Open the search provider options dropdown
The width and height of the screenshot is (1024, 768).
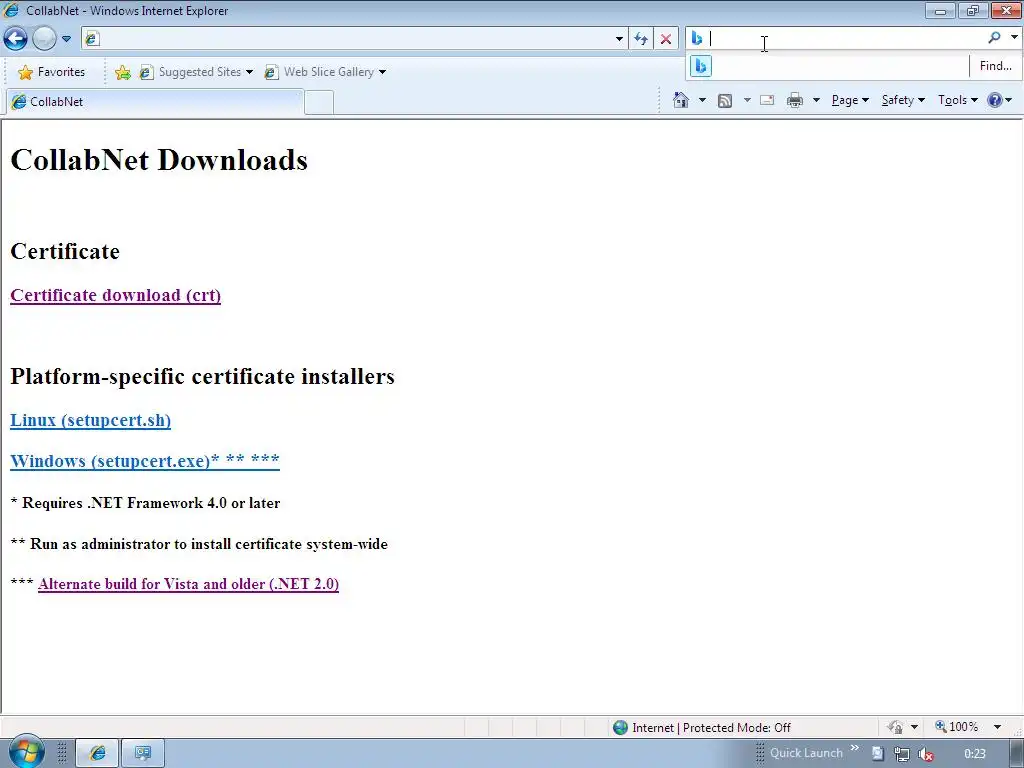coord(1014,38)
